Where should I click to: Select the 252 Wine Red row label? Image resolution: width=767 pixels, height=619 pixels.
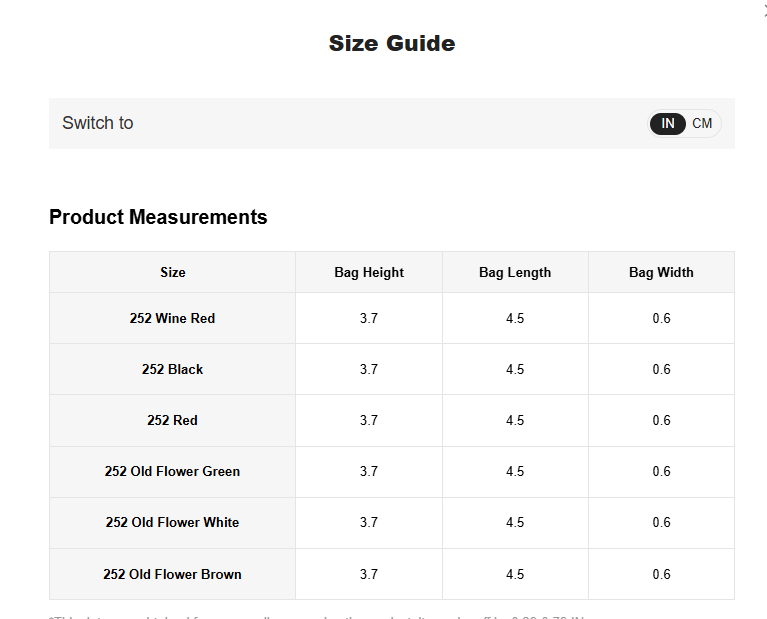tap(172, 319)
